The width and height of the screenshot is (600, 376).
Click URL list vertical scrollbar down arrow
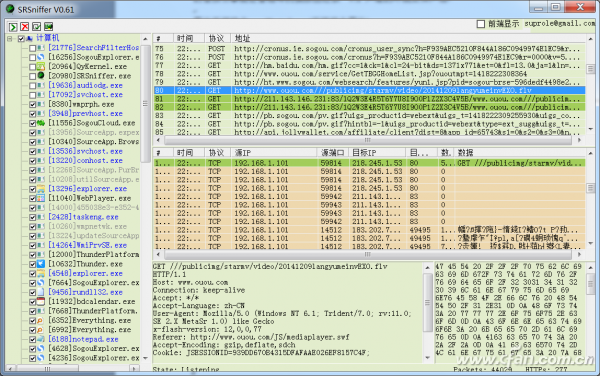(x=590, y=129)
